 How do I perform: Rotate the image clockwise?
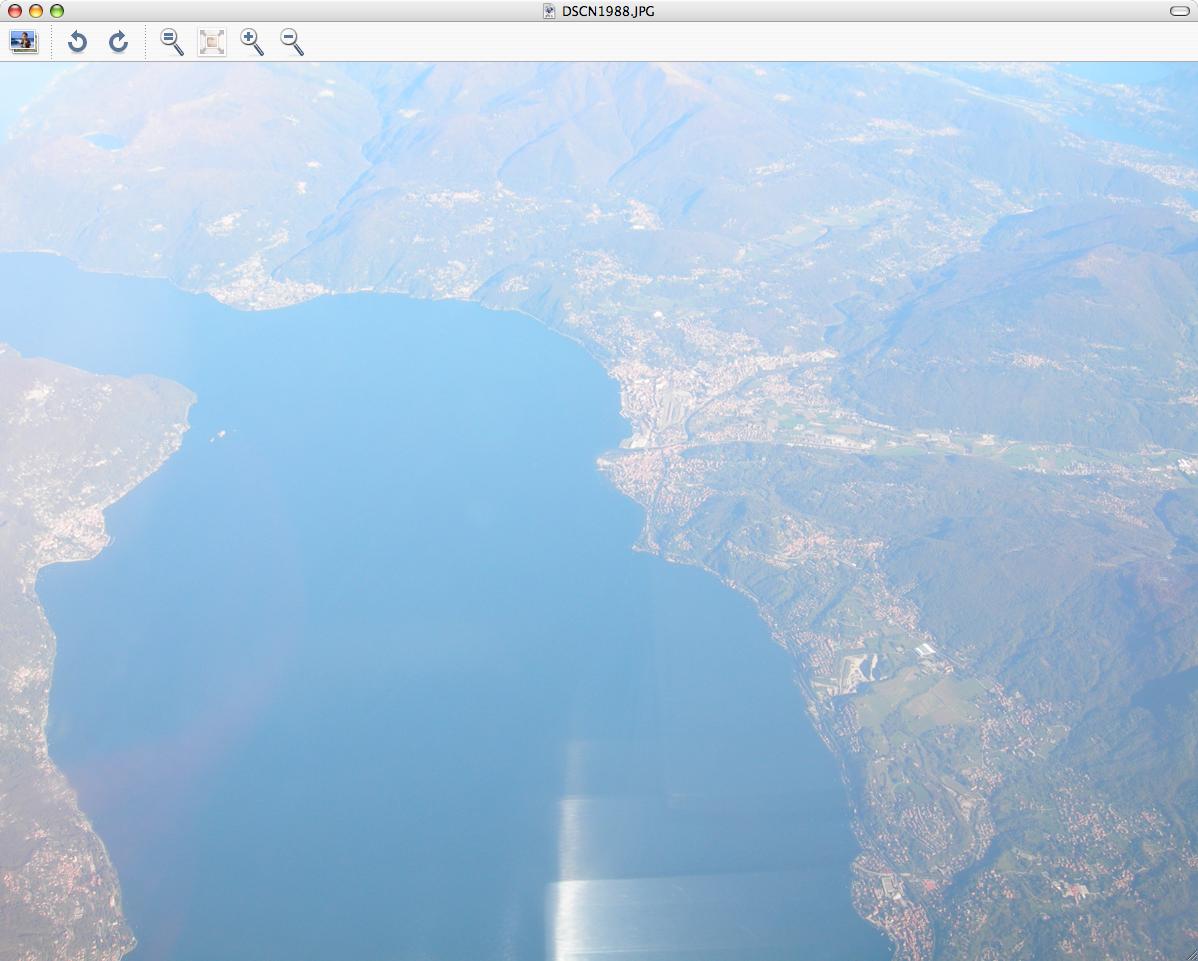click(x=118, y=41)
